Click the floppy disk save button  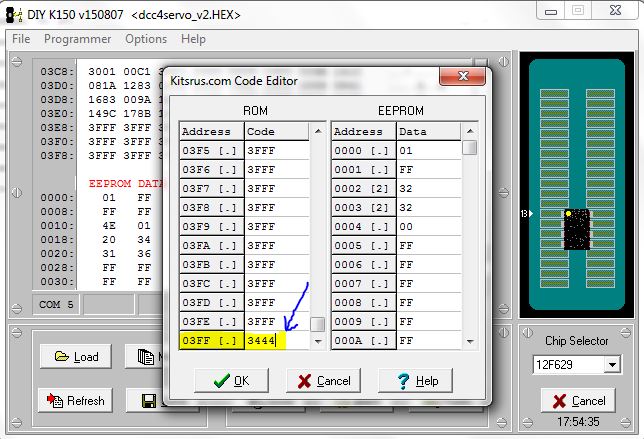tap(148, 401)
